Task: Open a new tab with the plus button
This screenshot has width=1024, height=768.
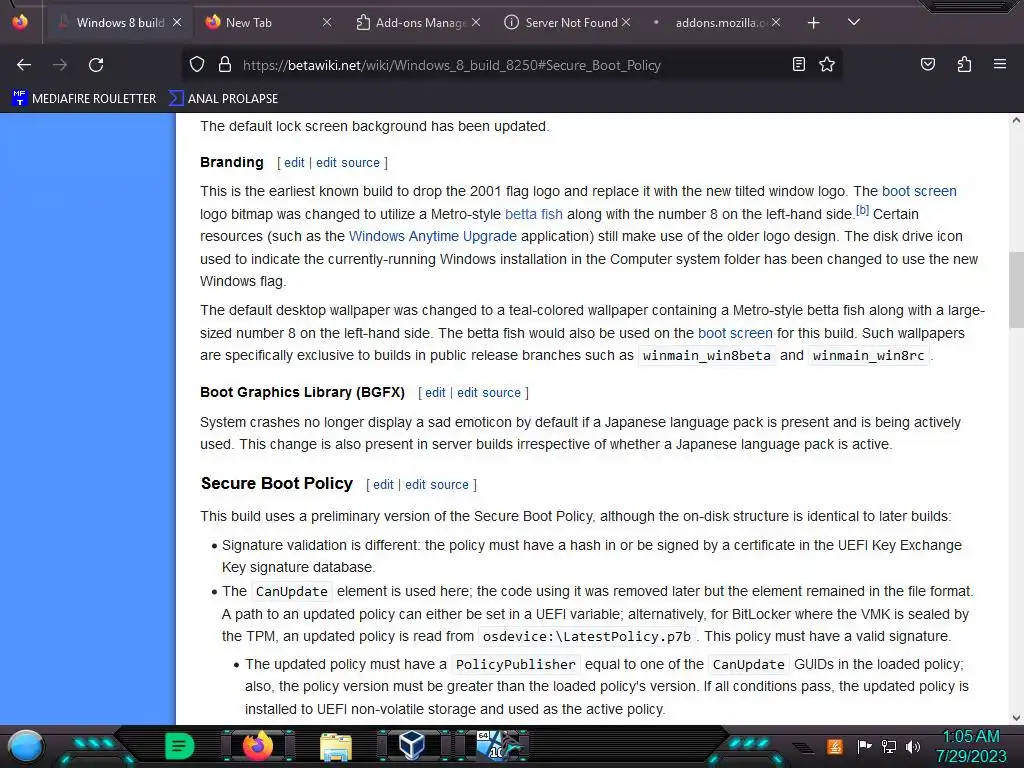Action: [x=813, y=23]
